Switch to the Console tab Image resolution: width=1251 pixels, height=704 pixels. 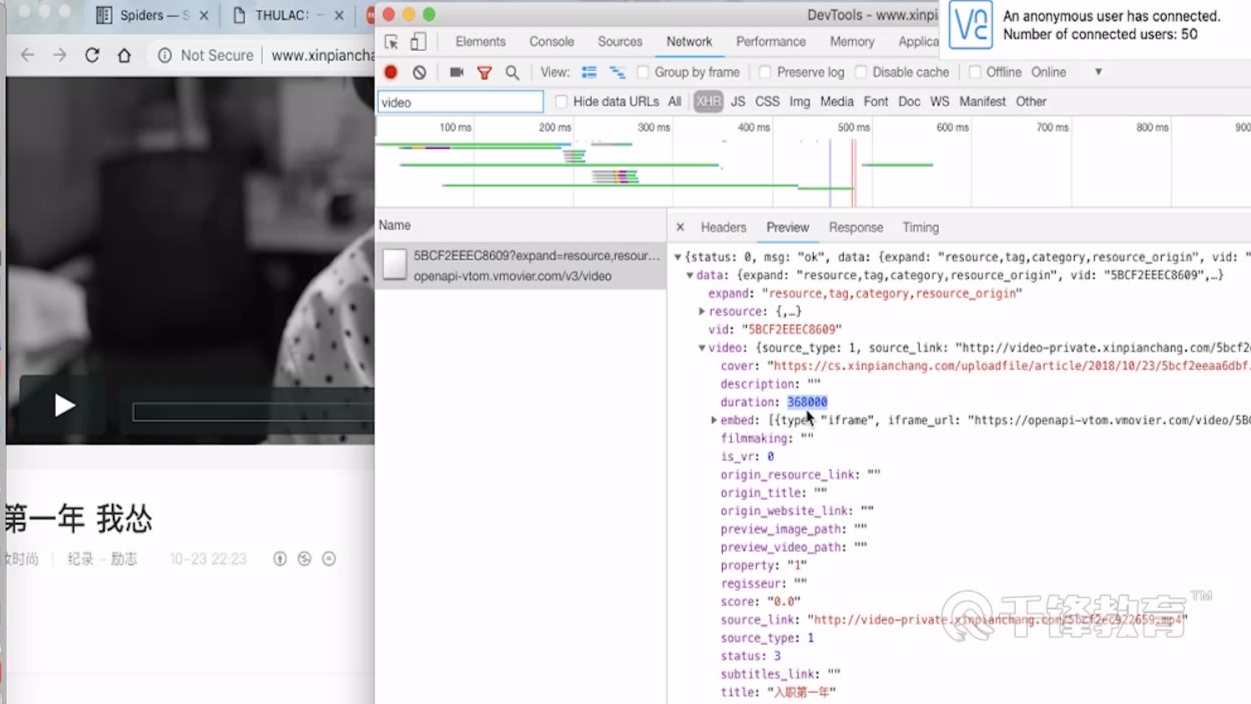(x=551, y=42)
